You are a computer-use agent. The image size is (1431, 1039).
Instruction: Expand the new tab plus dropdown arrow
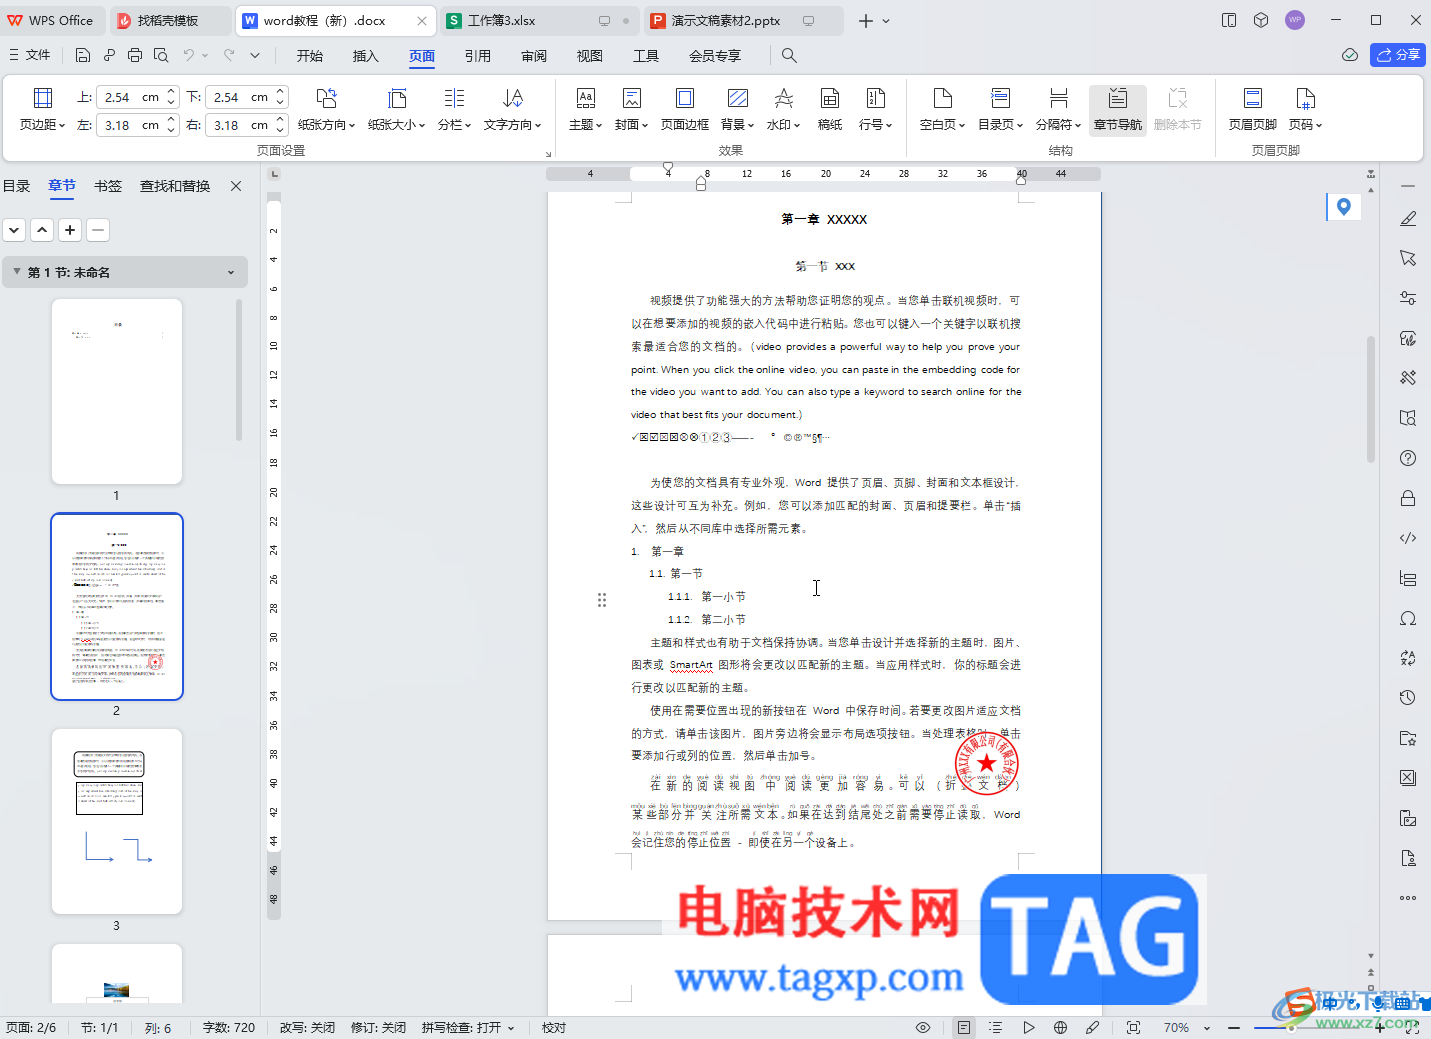886,20
